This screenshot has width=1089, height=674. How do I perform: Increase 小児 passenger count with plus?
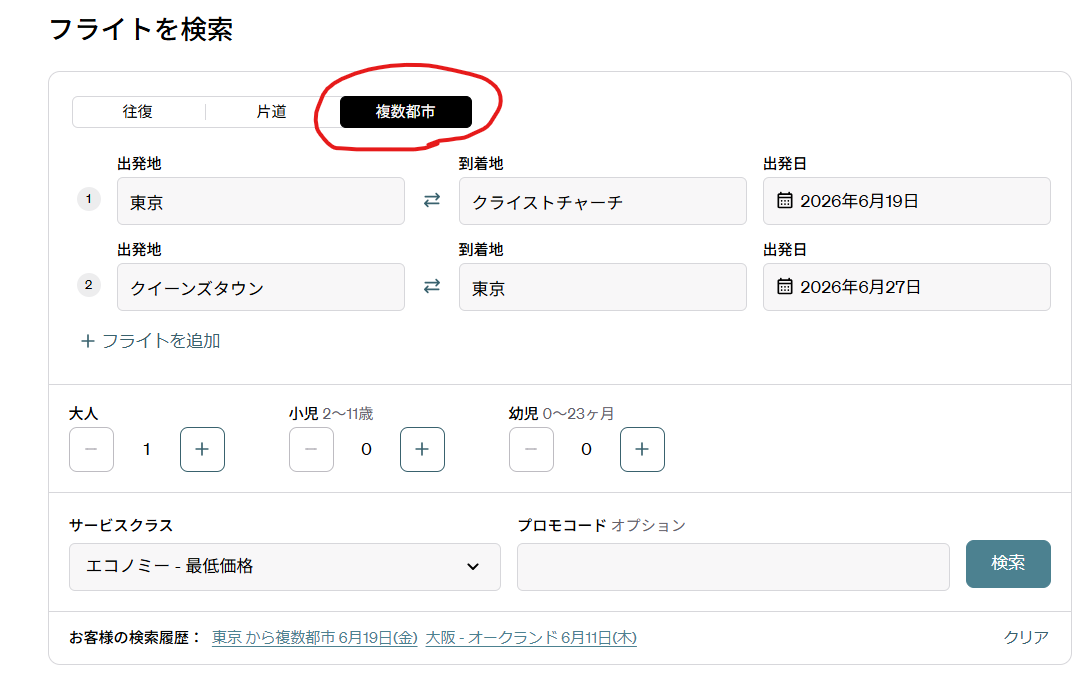(x=422, y=450)
